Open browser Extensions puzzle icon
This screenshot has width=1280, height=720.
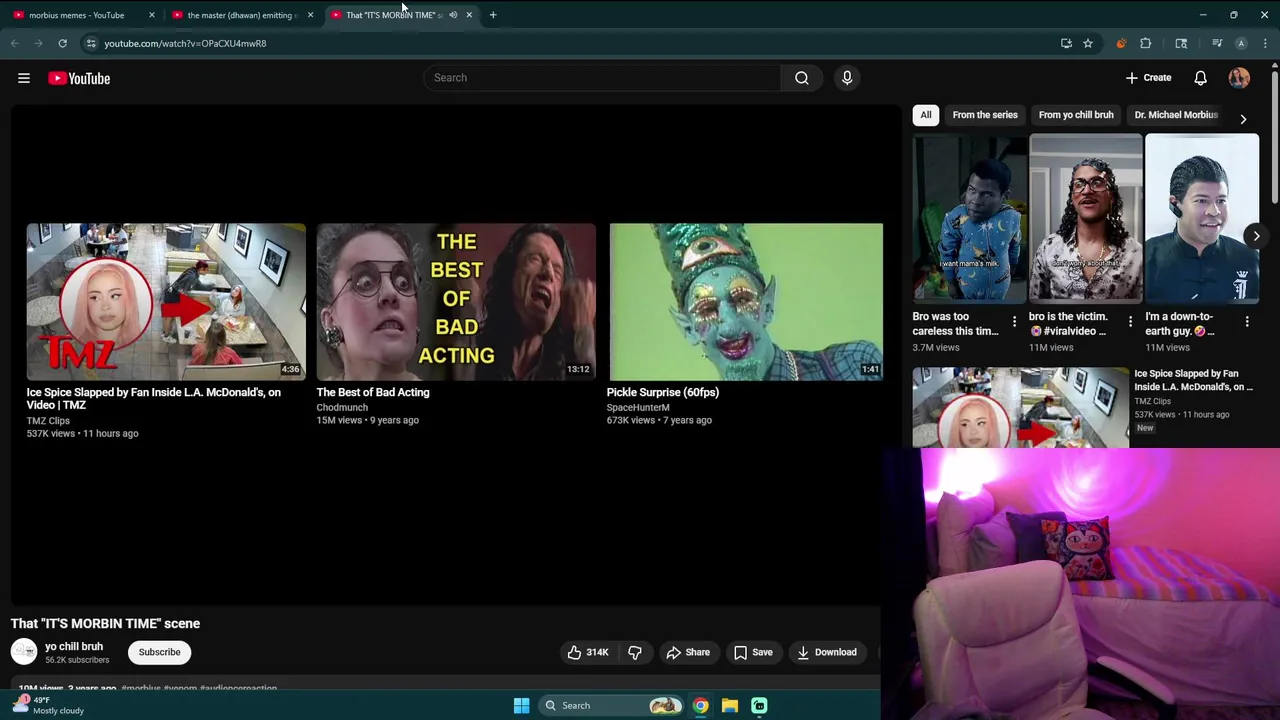click(1146, 43)
